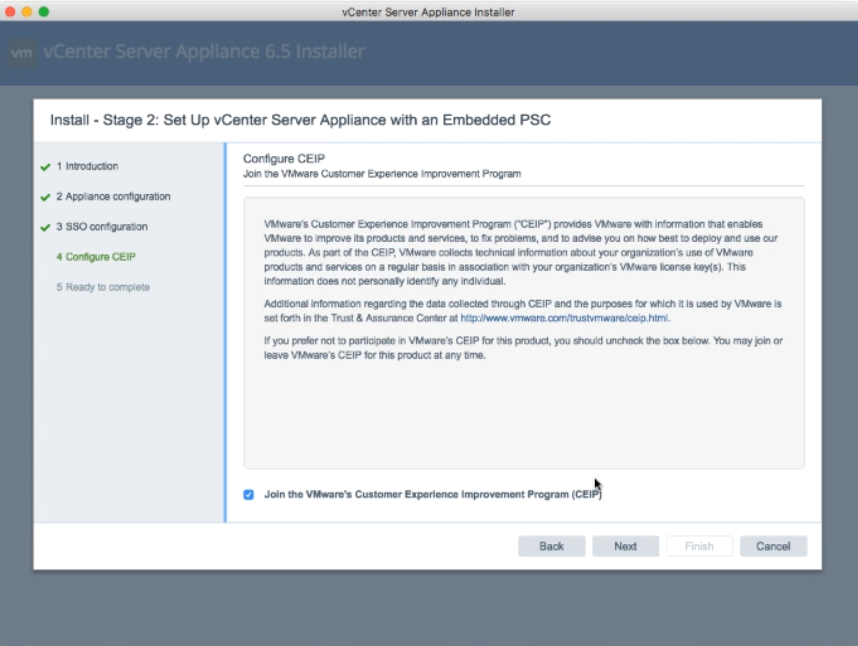This screenshot has height=646, width=858.
Task: Cancel the installer wizard
Action: click(773, 546)
